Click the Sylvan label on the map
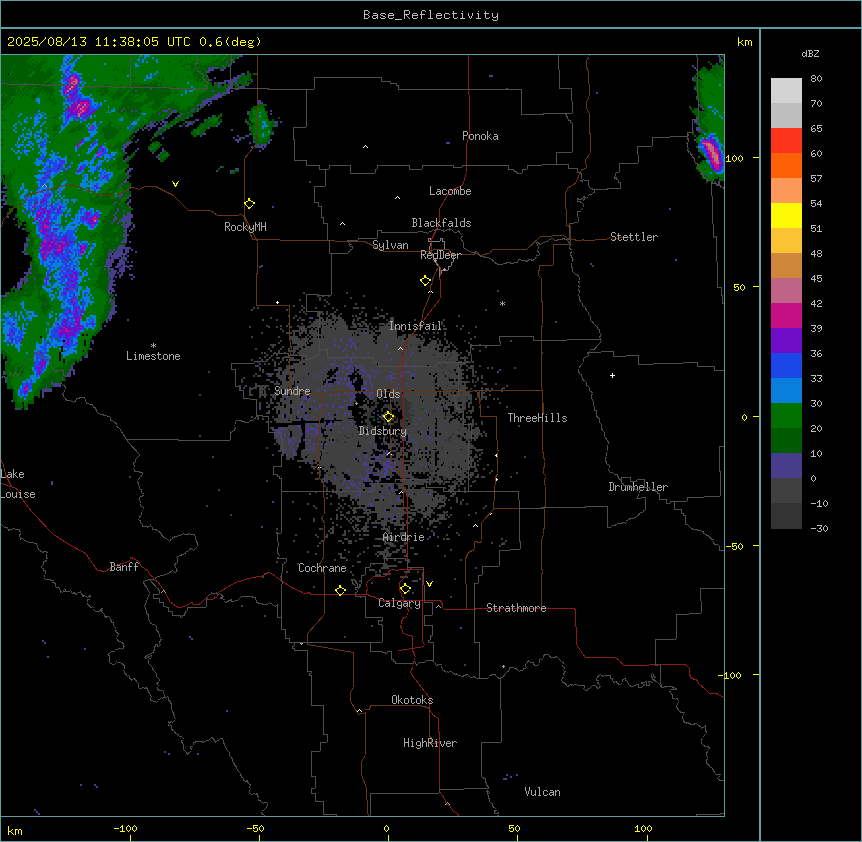 click(x=390, y=245)
